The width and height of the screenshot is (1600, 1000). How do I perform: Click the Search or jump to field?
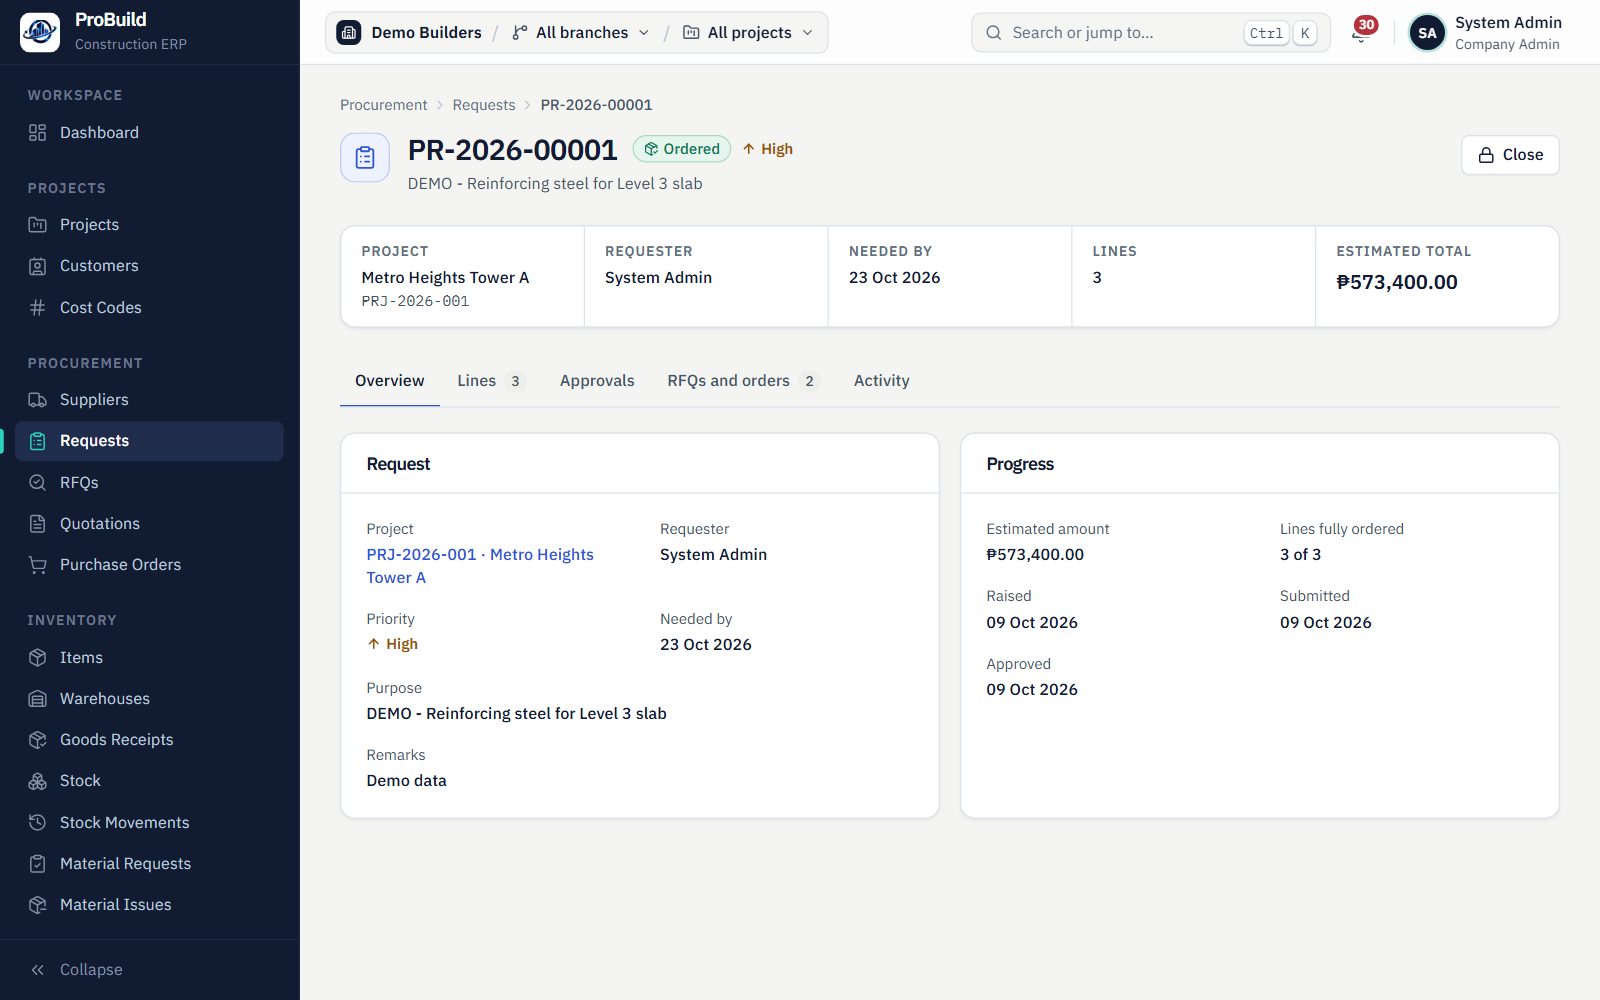pos(1150,32)
